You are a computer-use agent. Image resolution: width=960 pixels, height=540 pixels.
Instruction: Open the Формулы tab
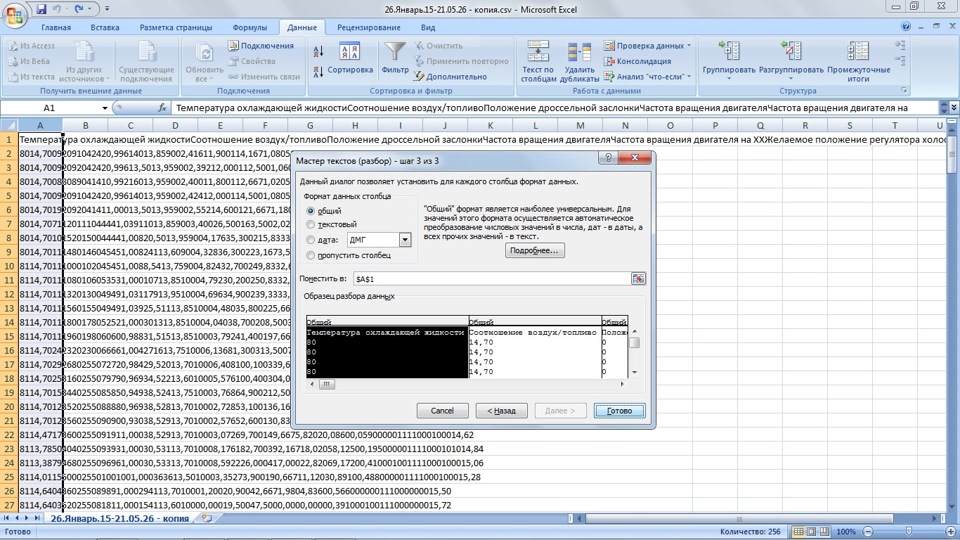(249, 28)
